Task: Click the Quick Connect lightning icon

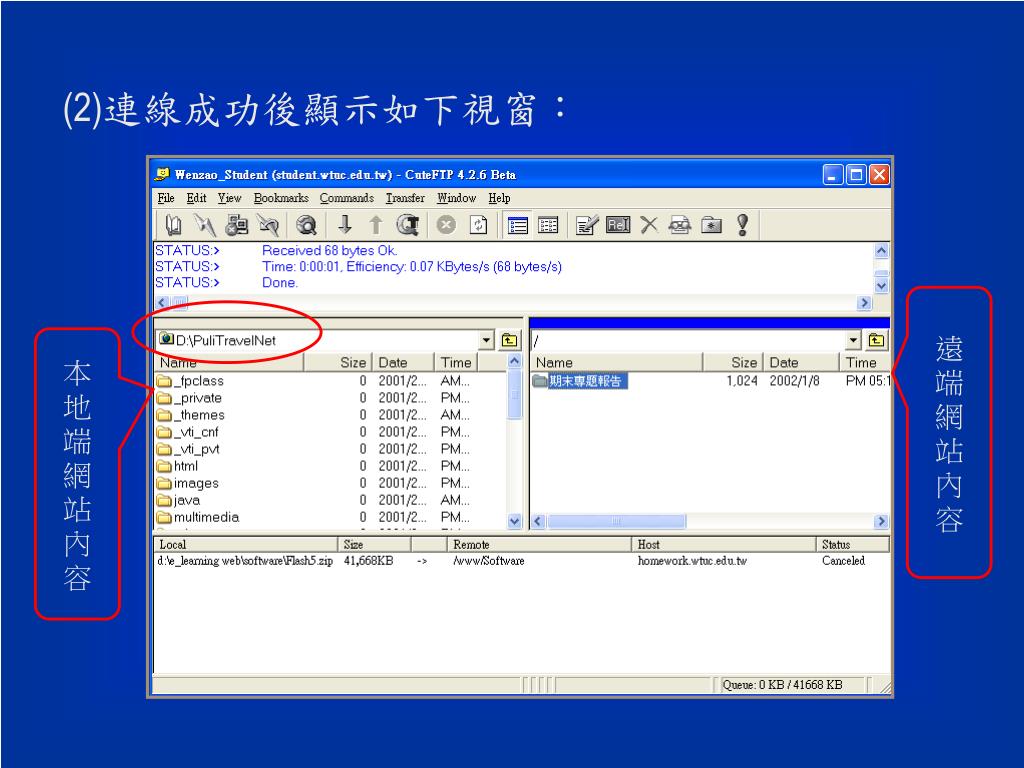Action: pos(204,225)
